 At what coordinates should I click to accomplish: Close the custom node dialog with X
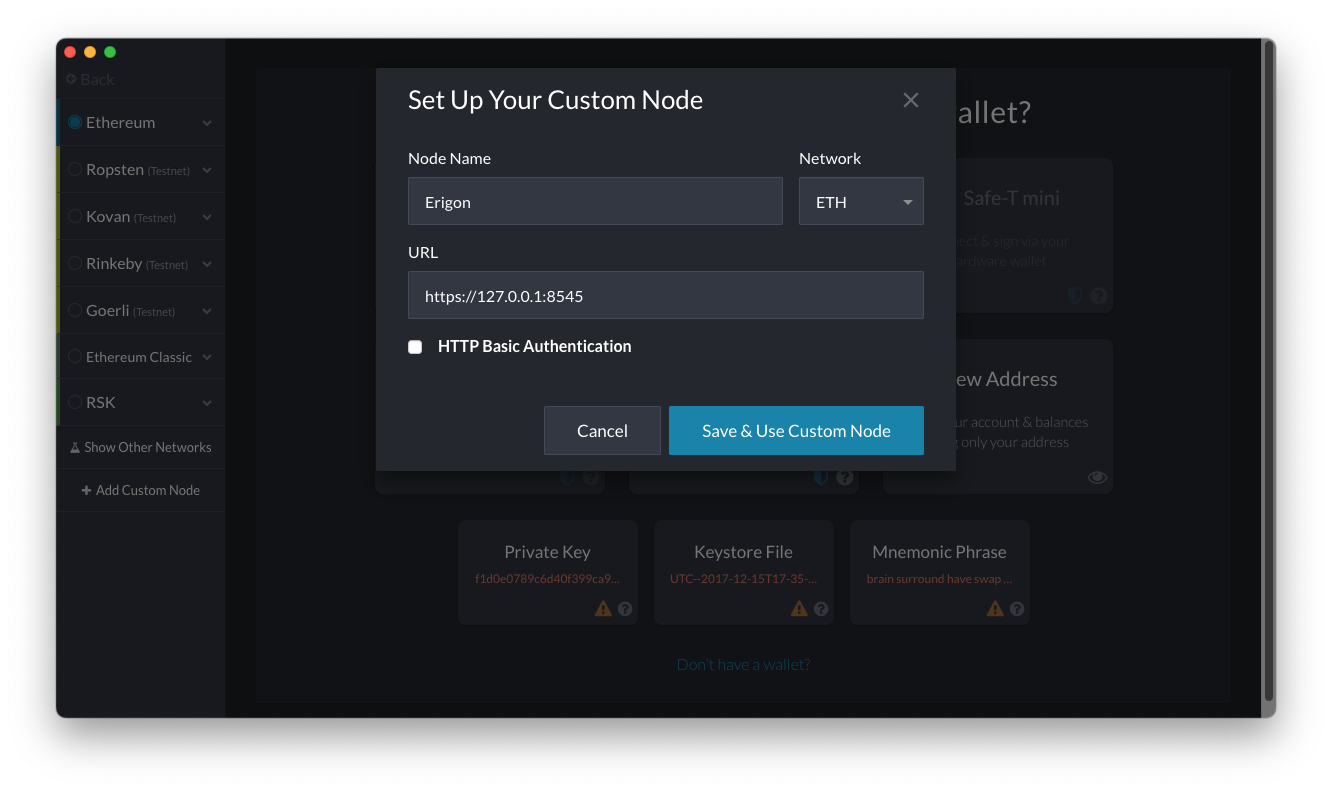[910, 100]
